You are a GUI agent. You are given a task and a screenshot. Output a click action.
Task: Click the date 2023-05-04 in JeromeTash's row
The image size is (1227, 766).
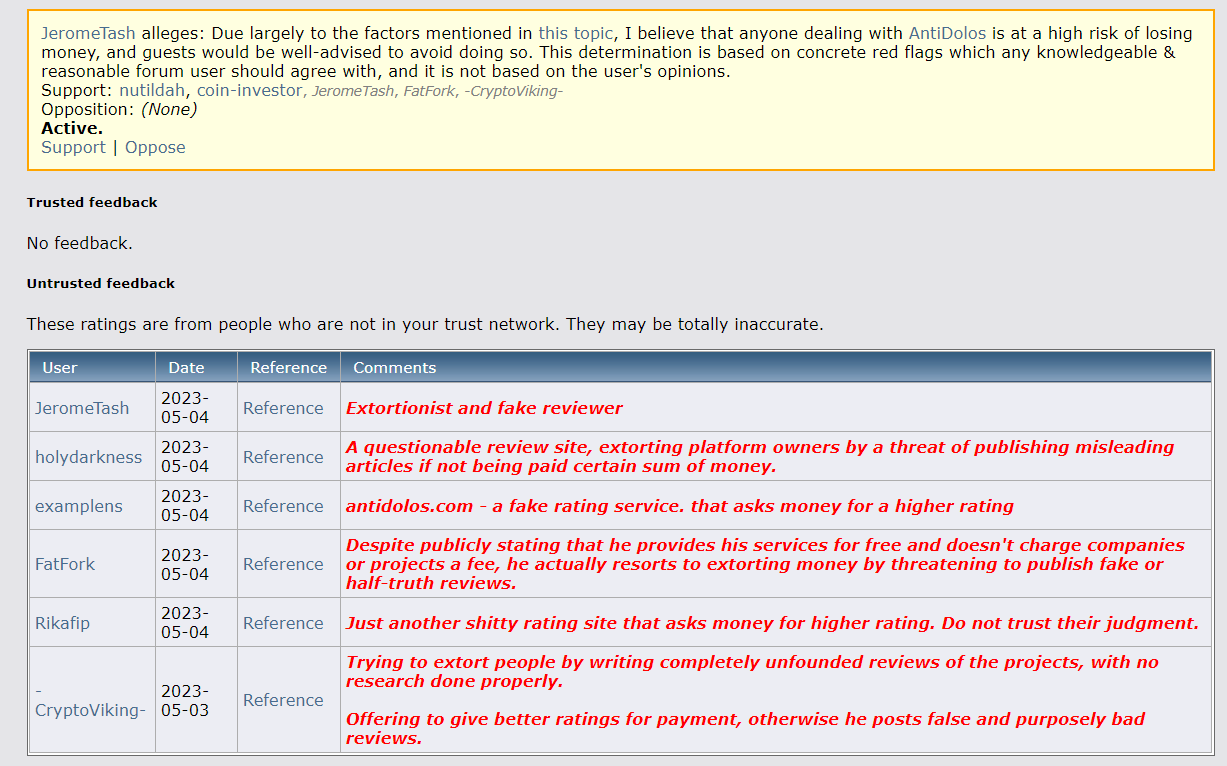point(185,408)
